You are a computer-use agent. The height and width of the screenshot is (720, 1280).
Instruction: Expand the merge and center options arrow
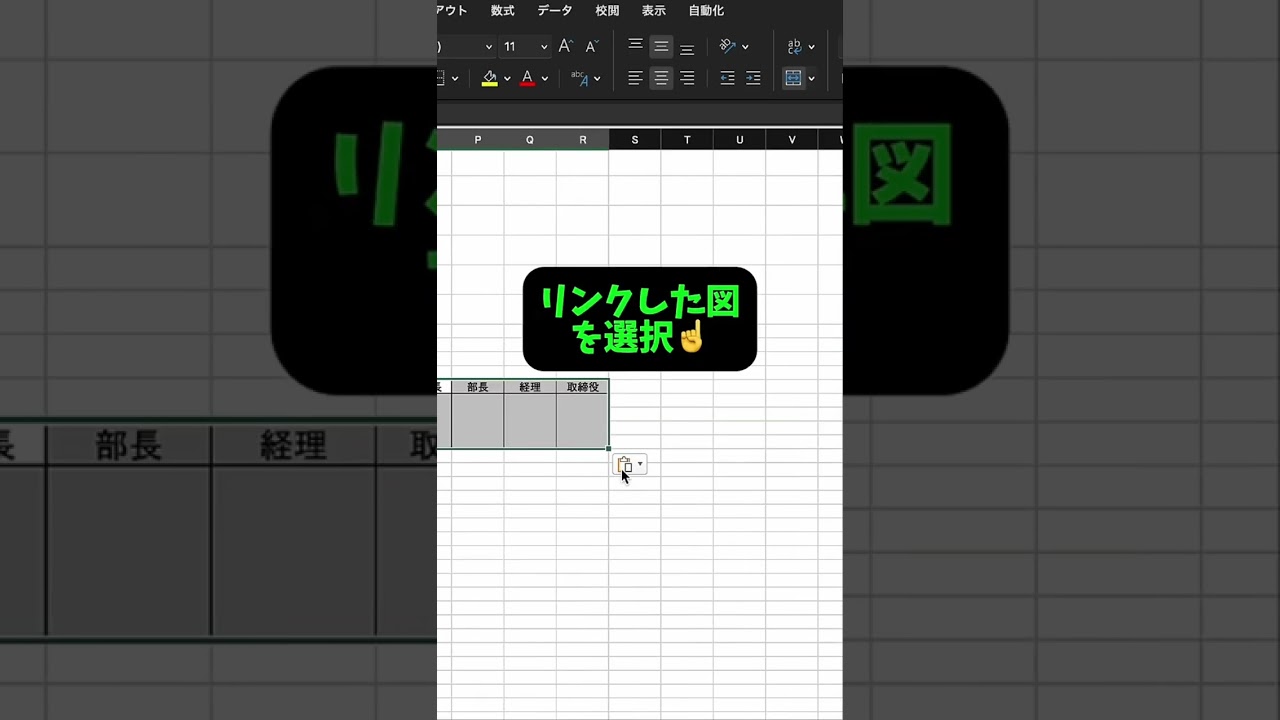coord(811,79)
